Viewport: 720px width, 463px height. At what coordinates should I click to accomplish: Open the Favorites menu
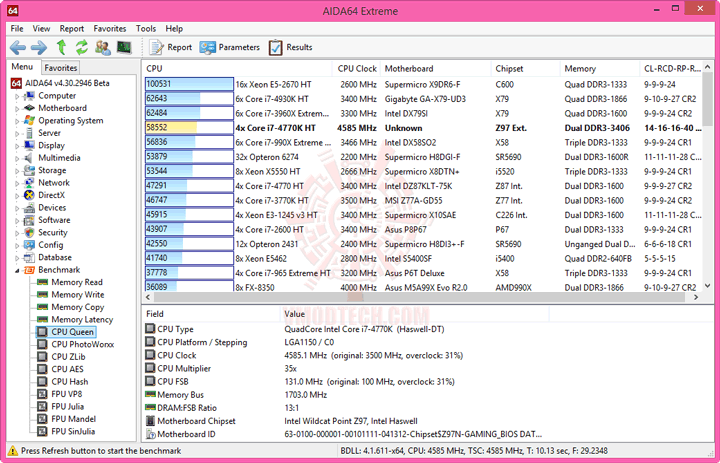110,28
